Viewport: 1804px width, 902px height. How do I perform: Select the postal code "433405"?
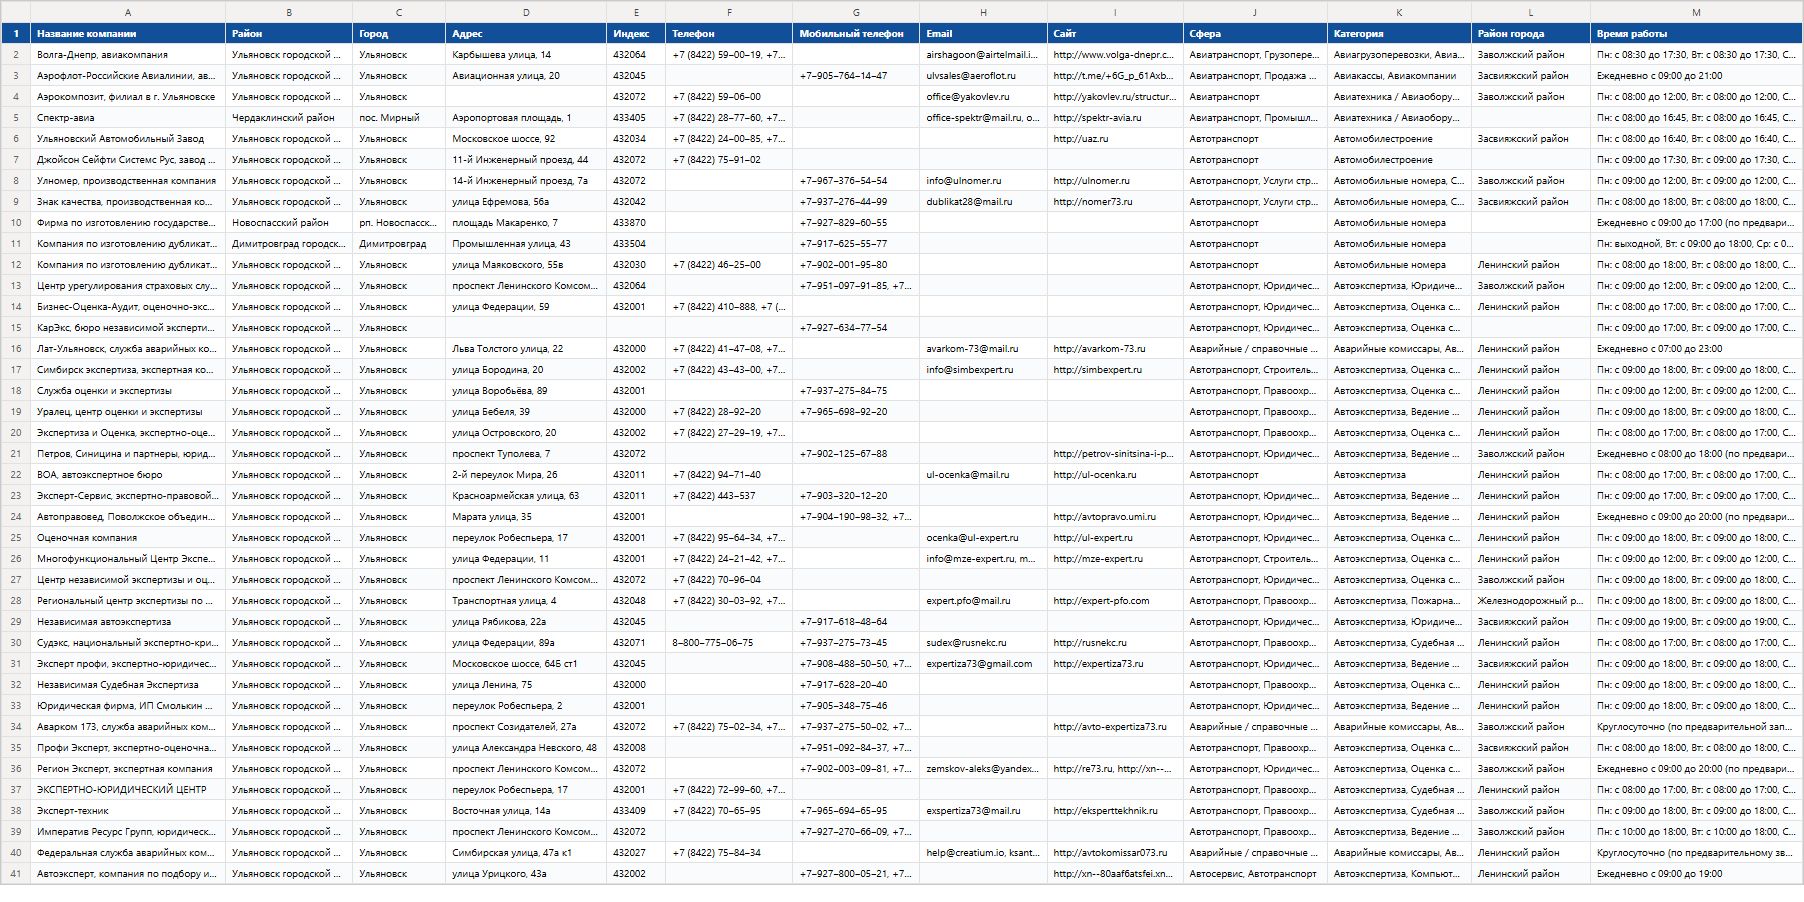[x=636, y=118]
